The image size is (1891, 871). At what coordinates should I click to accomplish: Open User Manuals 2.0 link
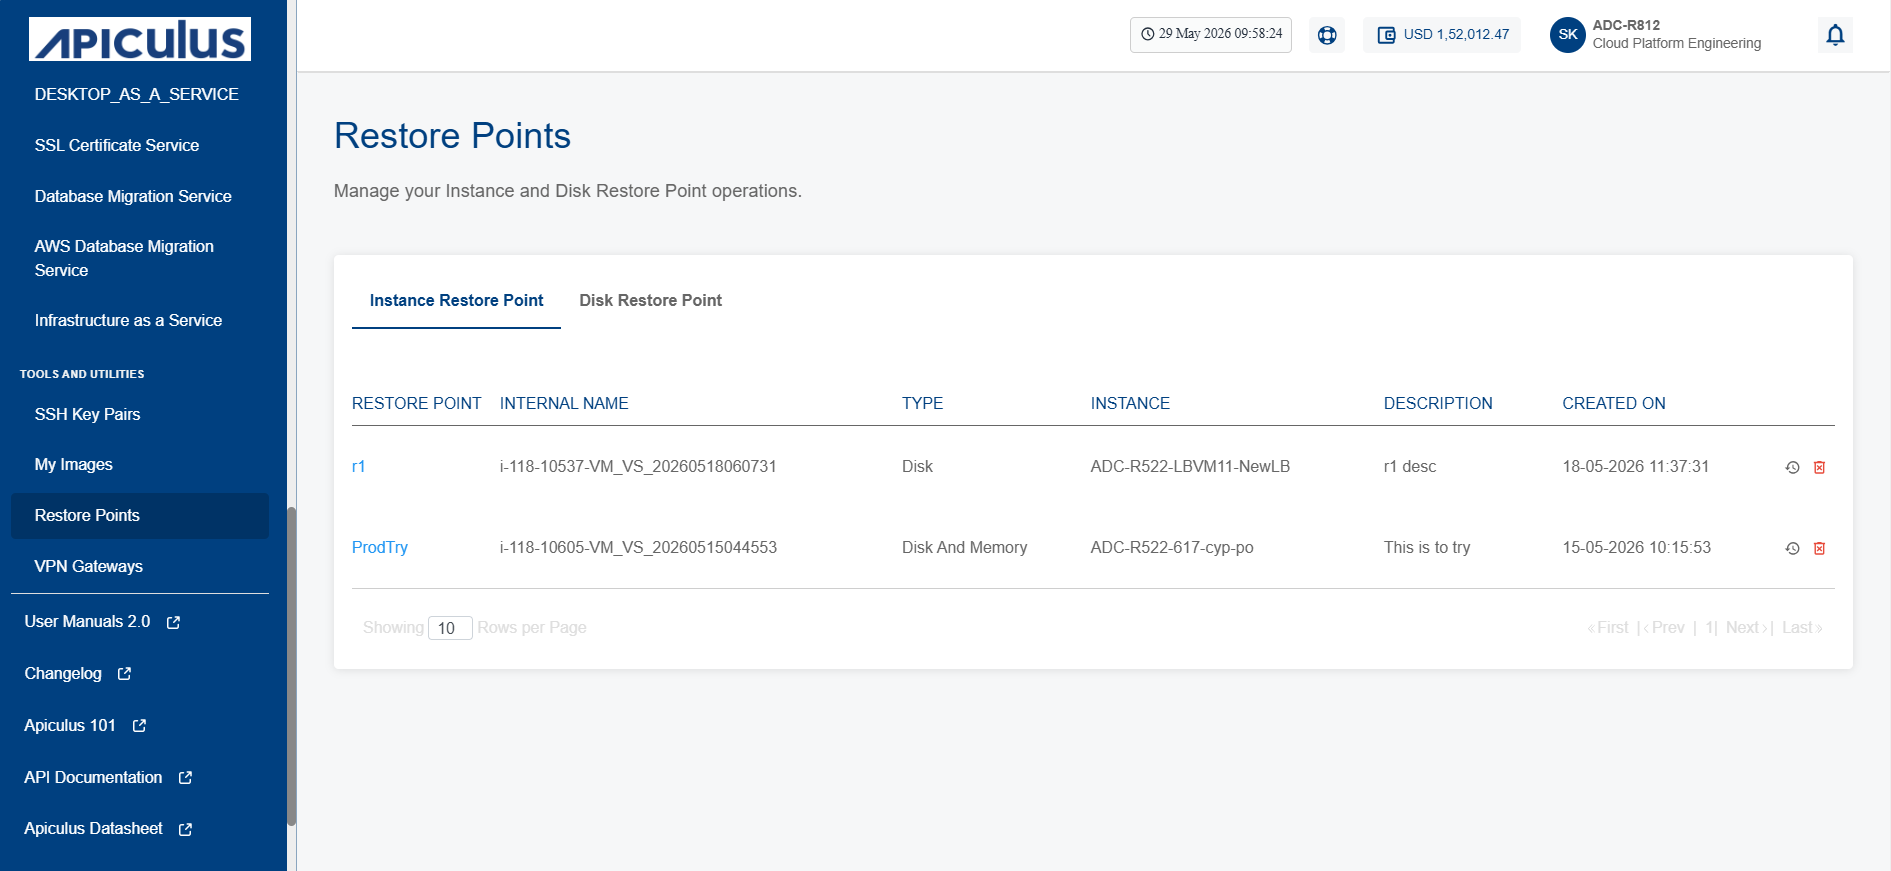(87, 621)
